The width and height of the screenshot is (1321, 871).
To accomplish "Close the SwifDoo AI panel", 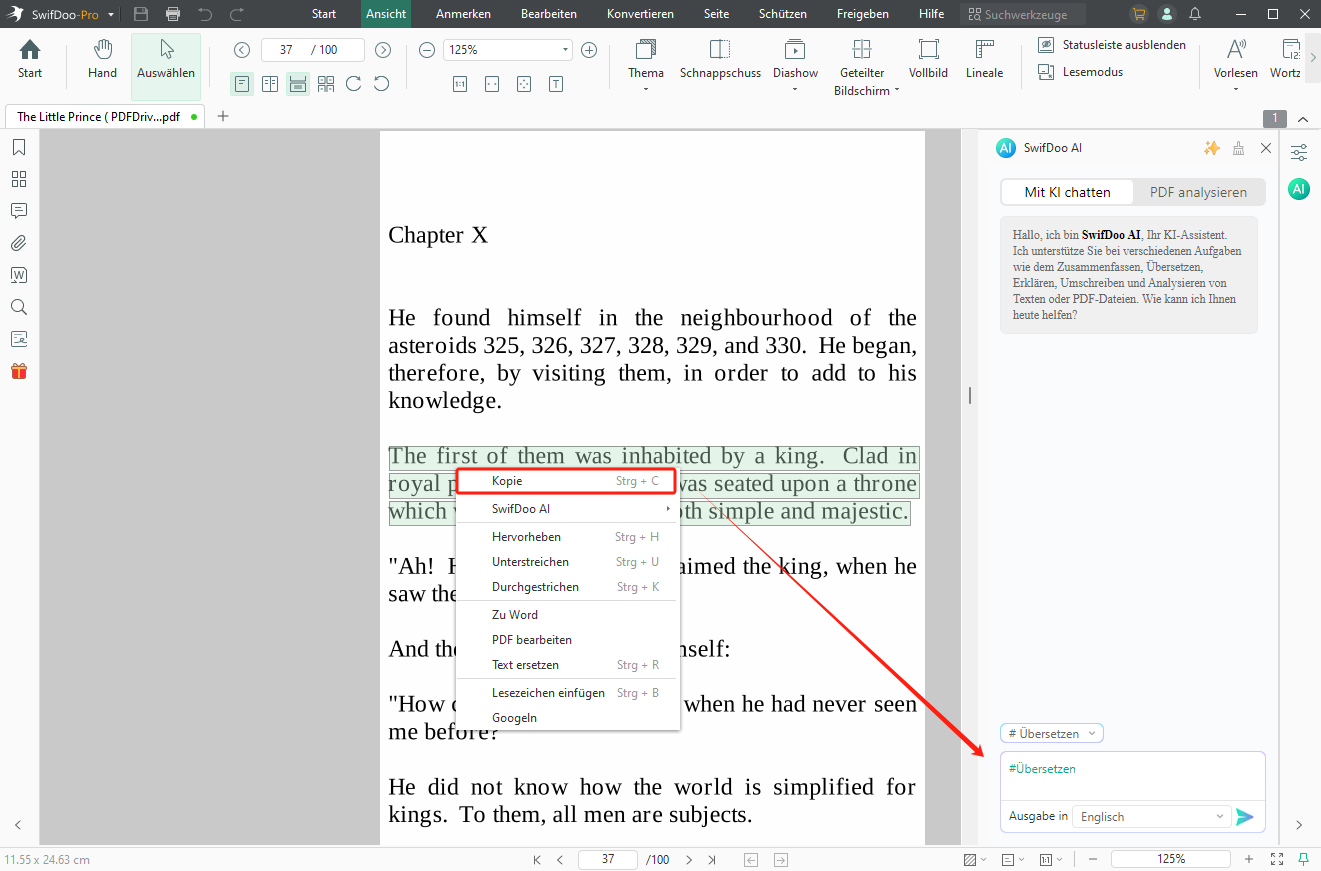I will [1266, 148].
